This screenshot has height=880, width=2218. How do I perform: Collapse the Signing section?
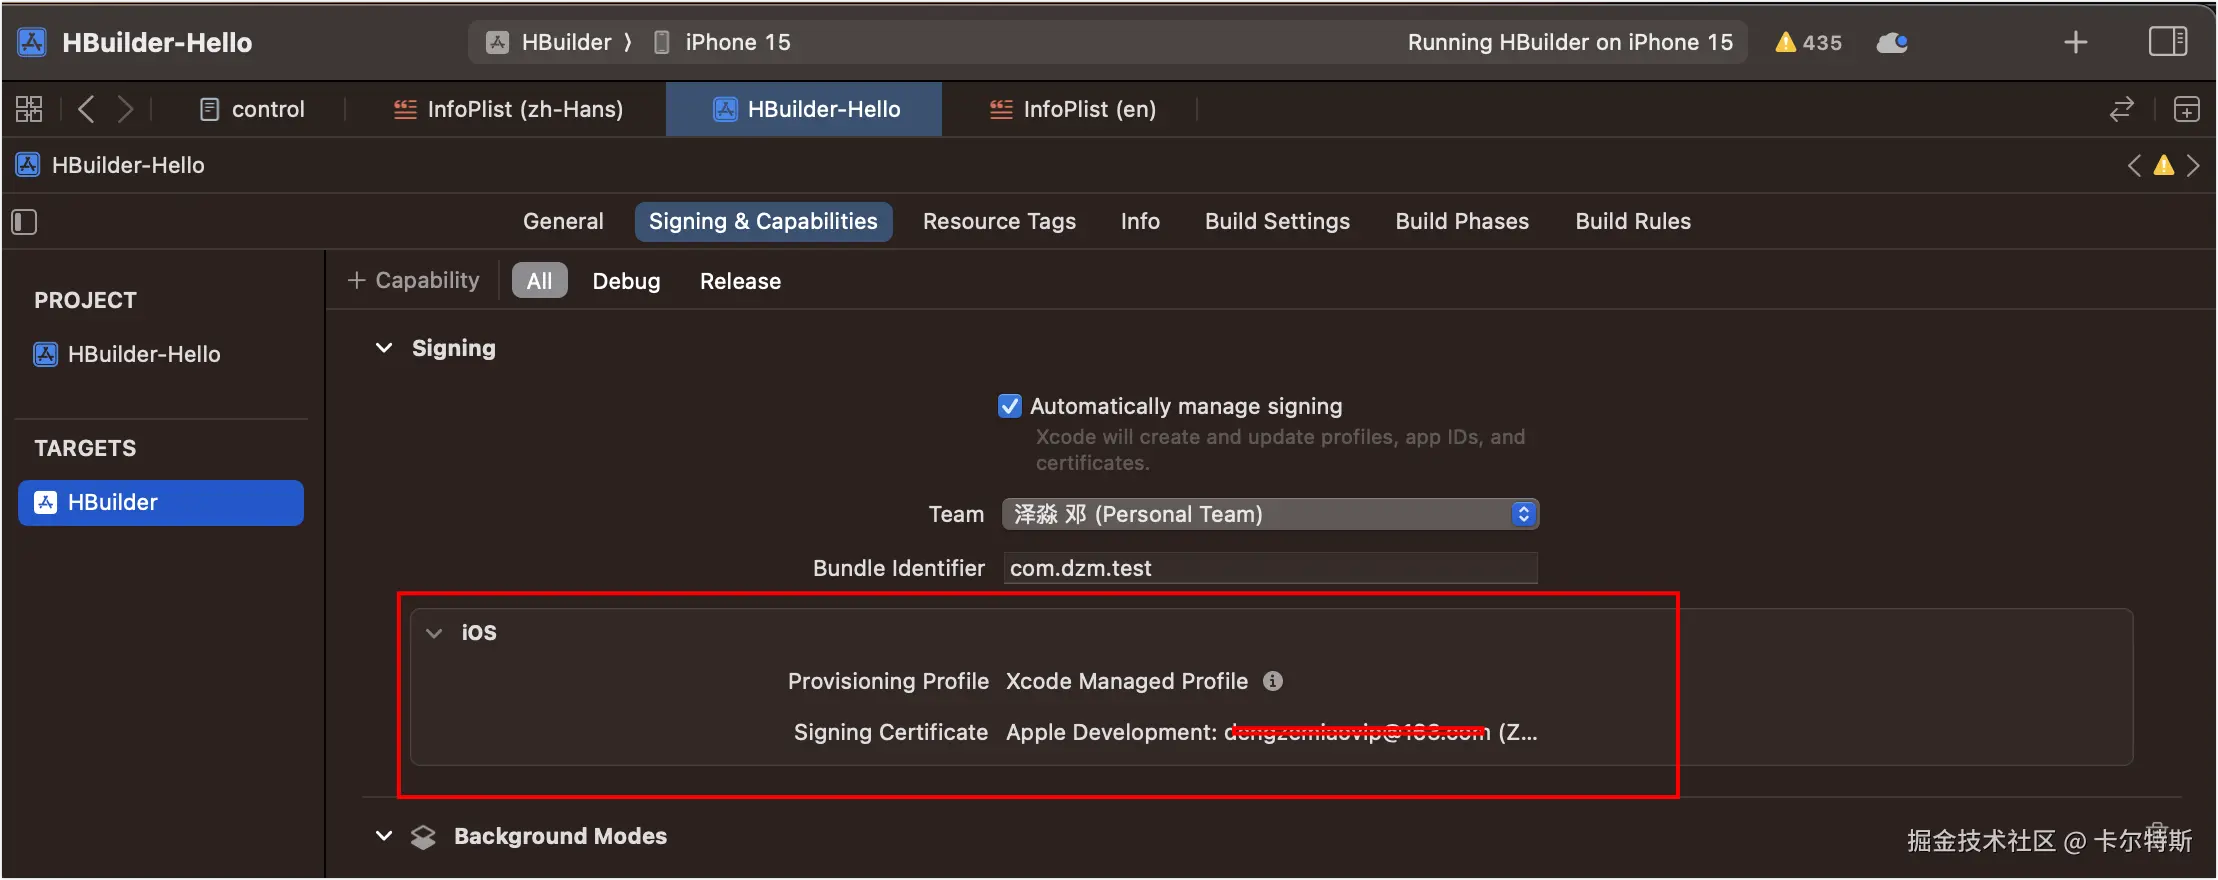tap(384, 348)
